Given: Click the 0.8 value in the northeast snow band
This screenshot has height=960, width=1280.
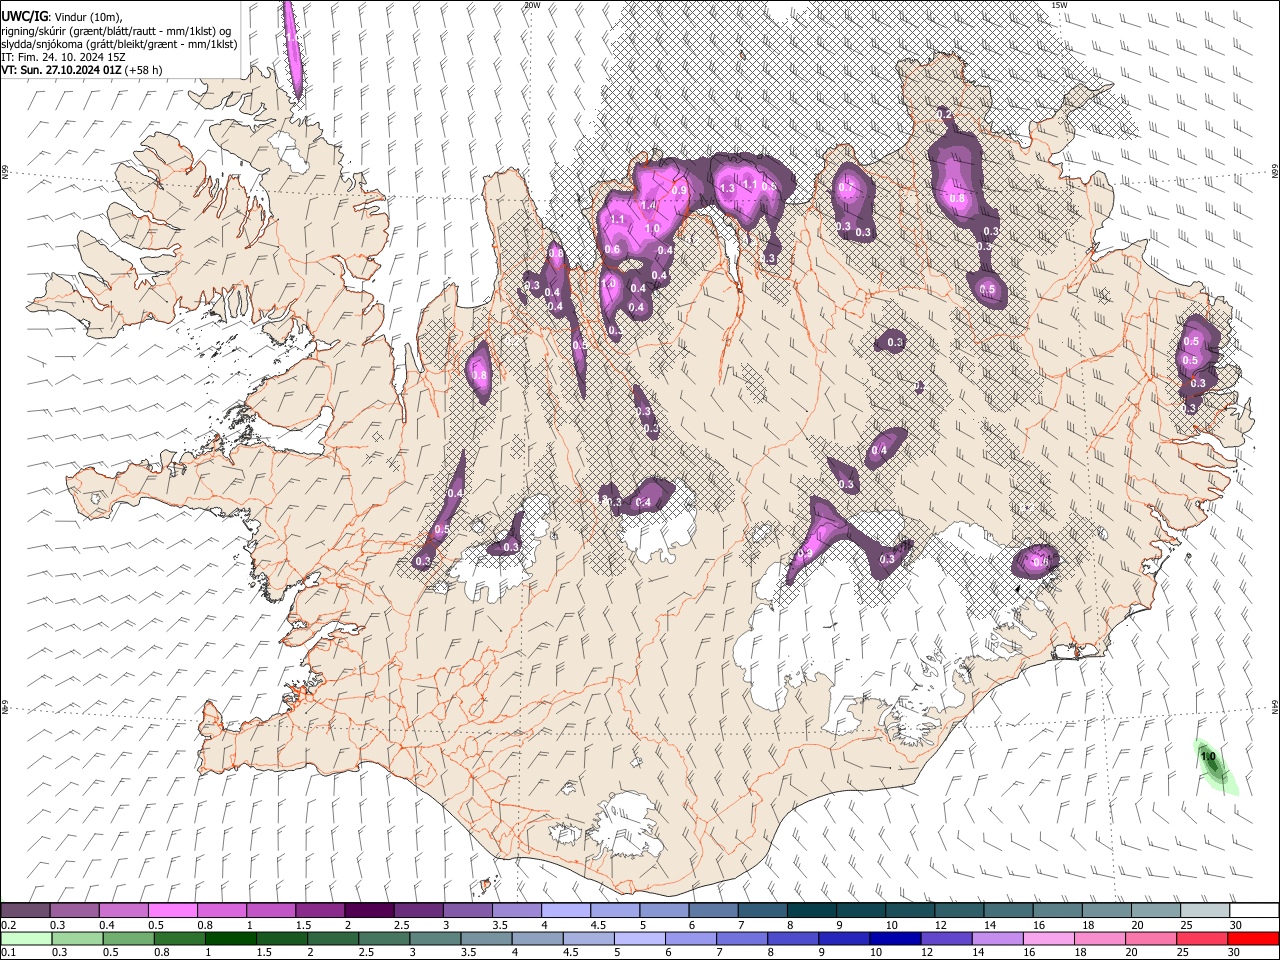Looking at the screenshot, I should coord(957,198).
